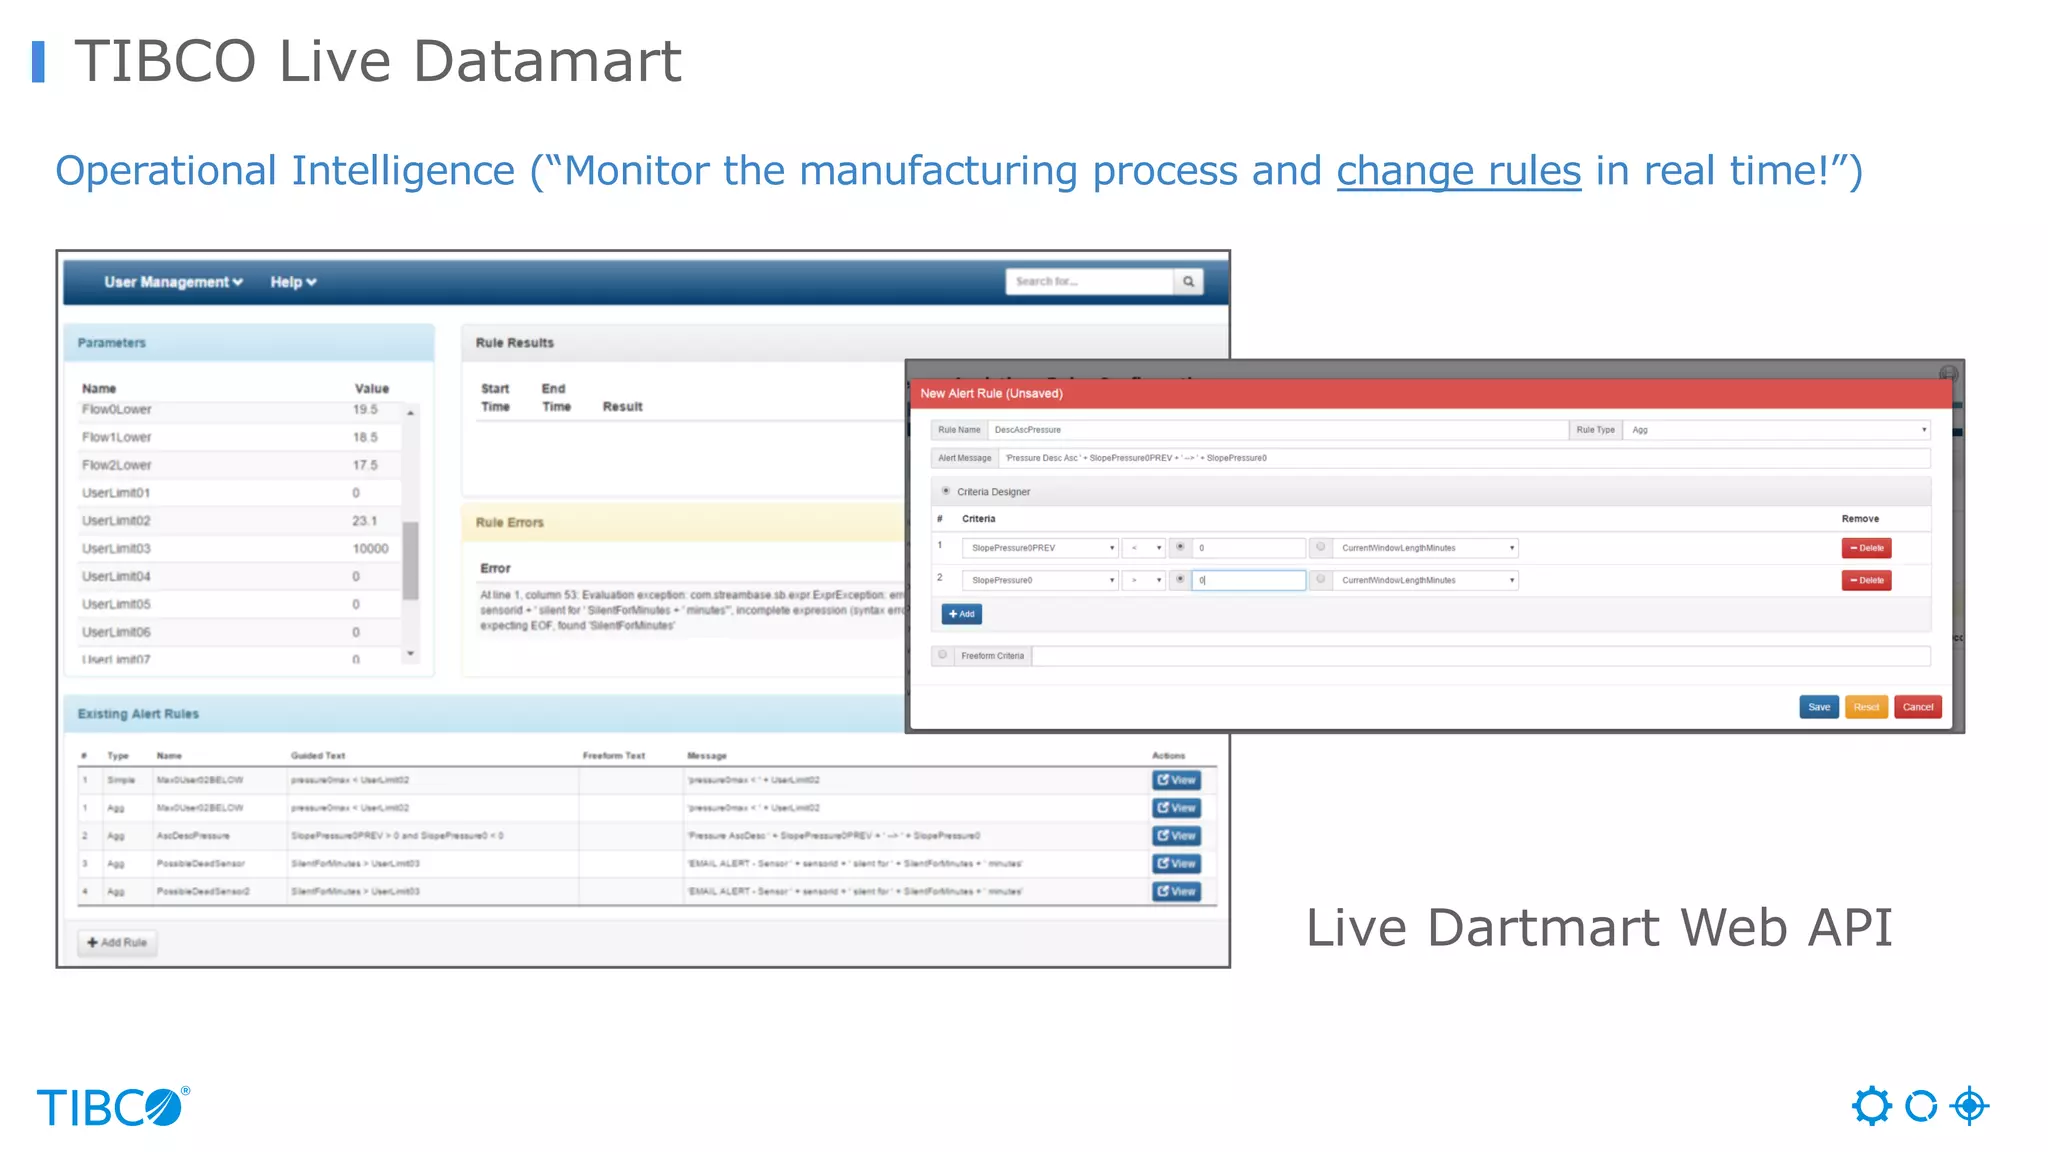
Task: Delete criteria row 2
Action: click(x=1866, y=580)
